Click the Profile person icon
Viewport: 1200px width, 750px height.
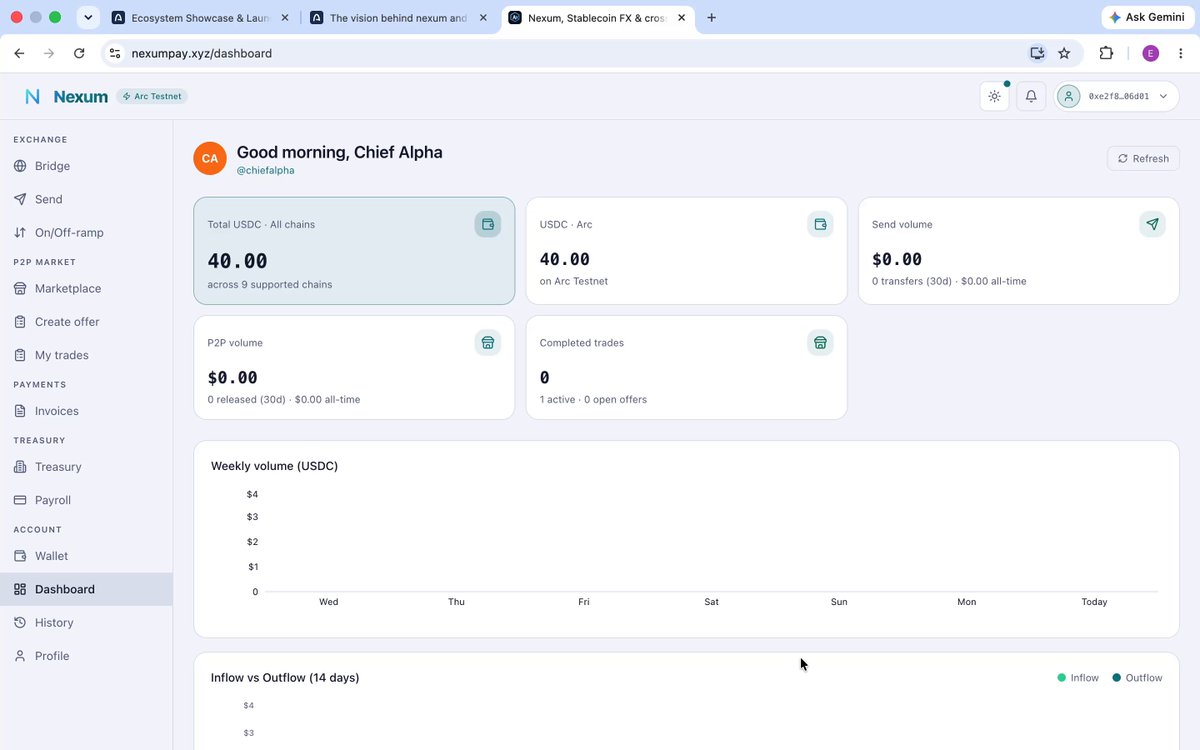click(x=20, y=656)
